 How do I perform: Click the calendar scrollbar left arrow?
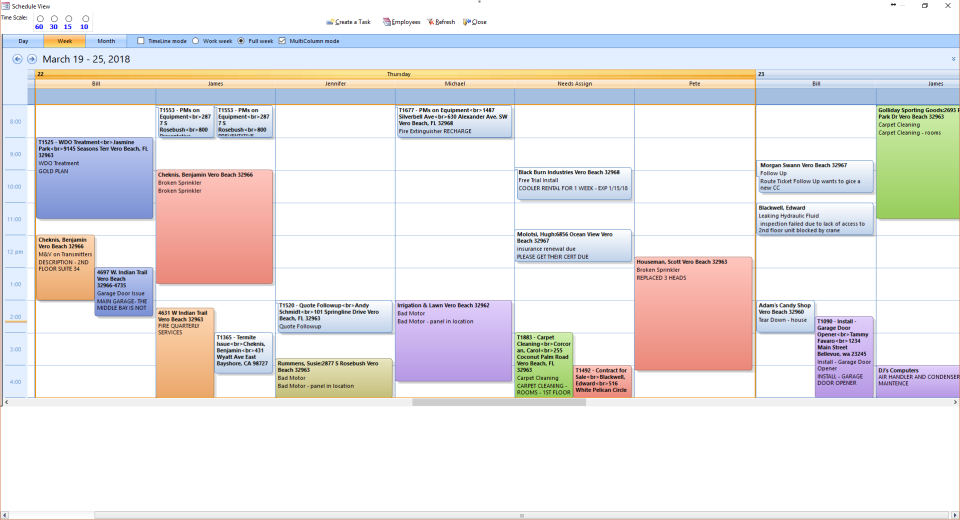pos(6,402)
